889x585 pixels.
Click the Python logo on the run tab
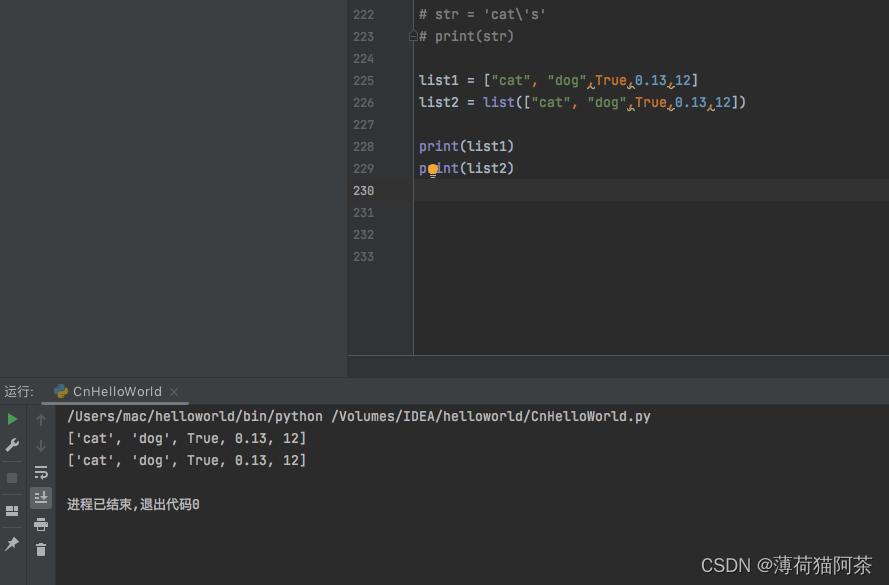coord(61,392)
